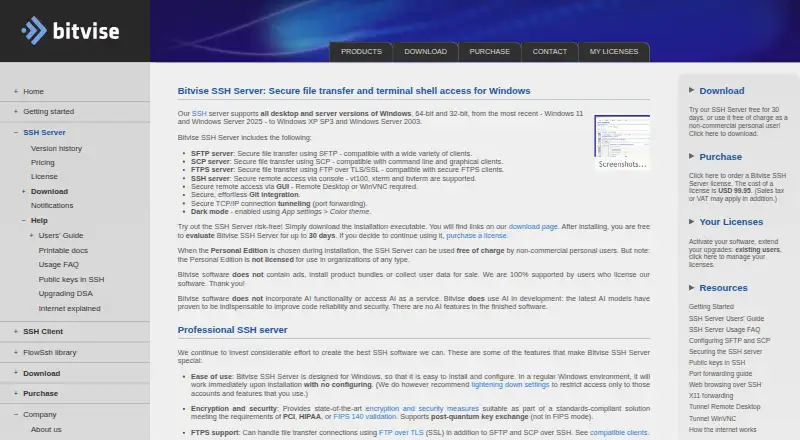Collapse the Help subsection
Viewport: 800px width, 440px height.
[x=23, y=221]
